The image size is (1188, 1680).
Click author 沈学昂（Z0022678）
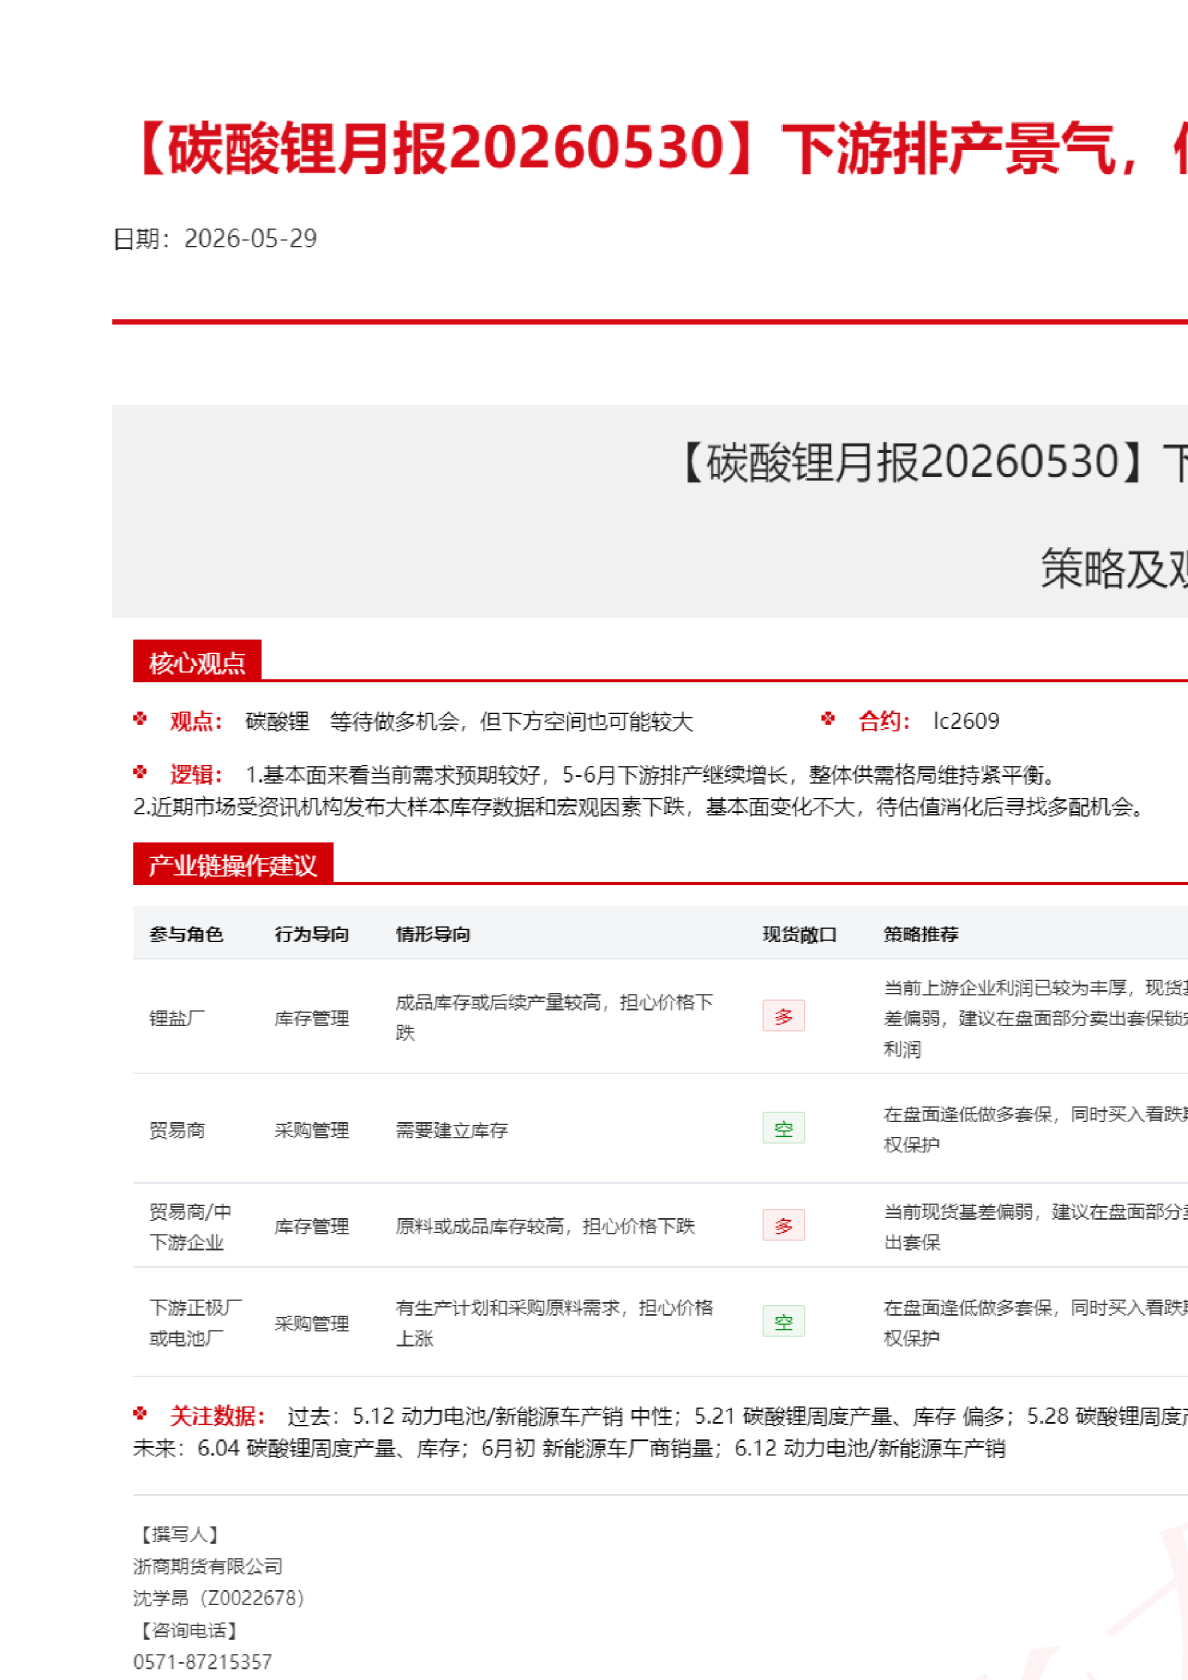coord(219,1598)
